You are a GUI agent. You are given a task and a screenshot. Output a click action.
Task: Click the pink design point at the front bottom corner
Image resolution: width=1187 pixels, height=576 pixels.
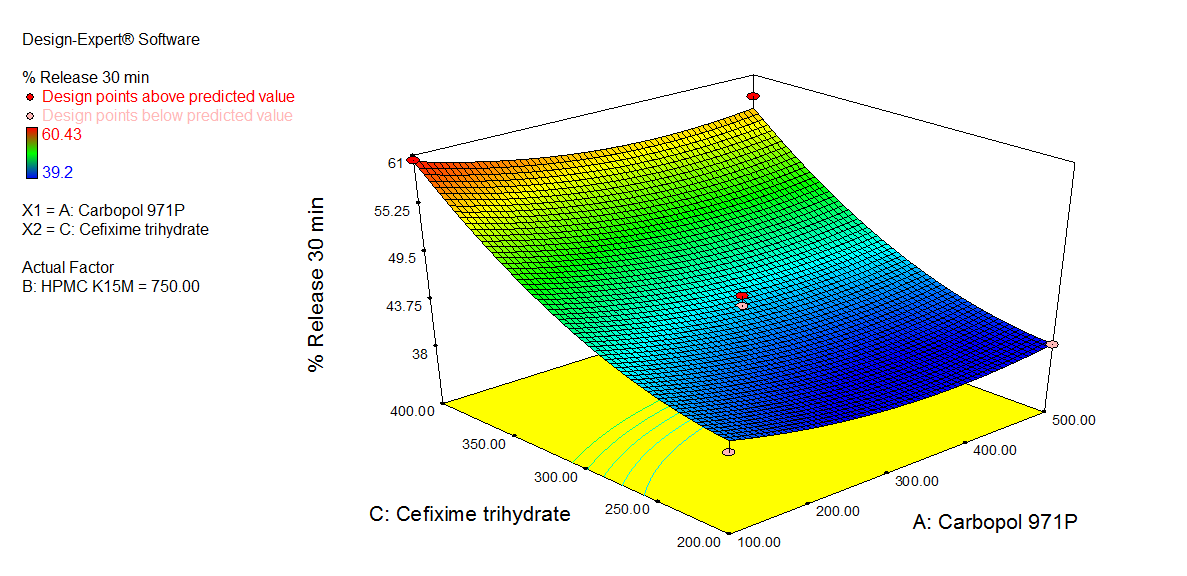coord(729,452)
